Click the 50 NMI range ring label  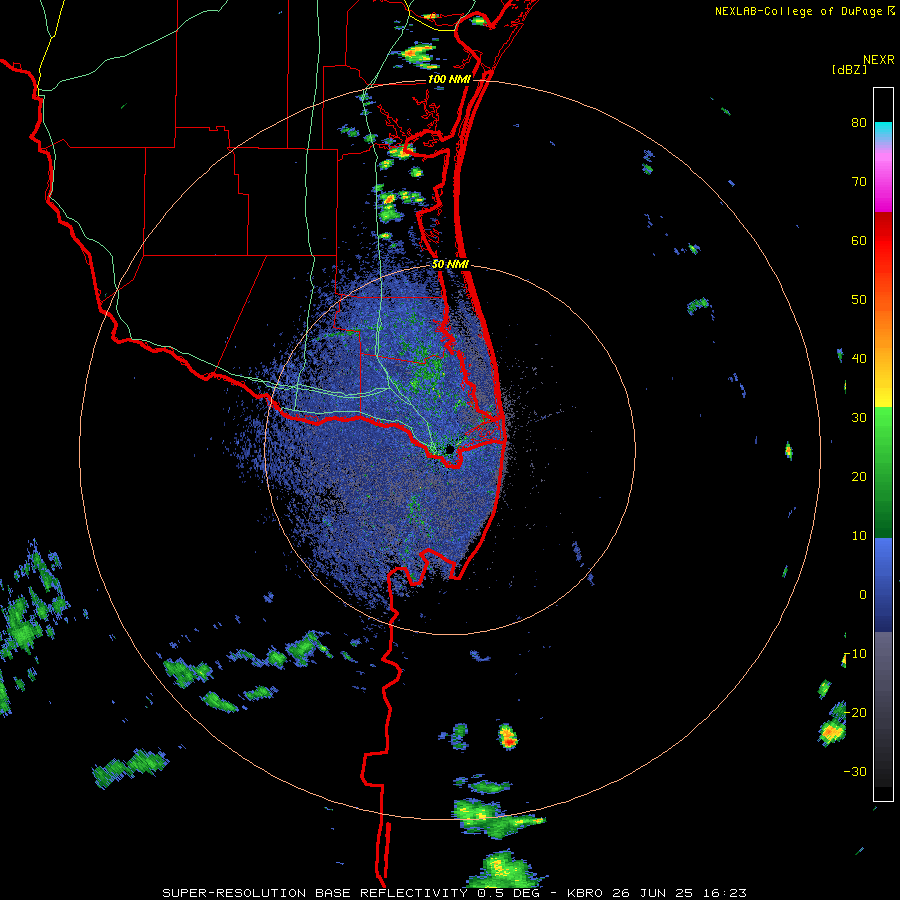[x=451, y=265]
